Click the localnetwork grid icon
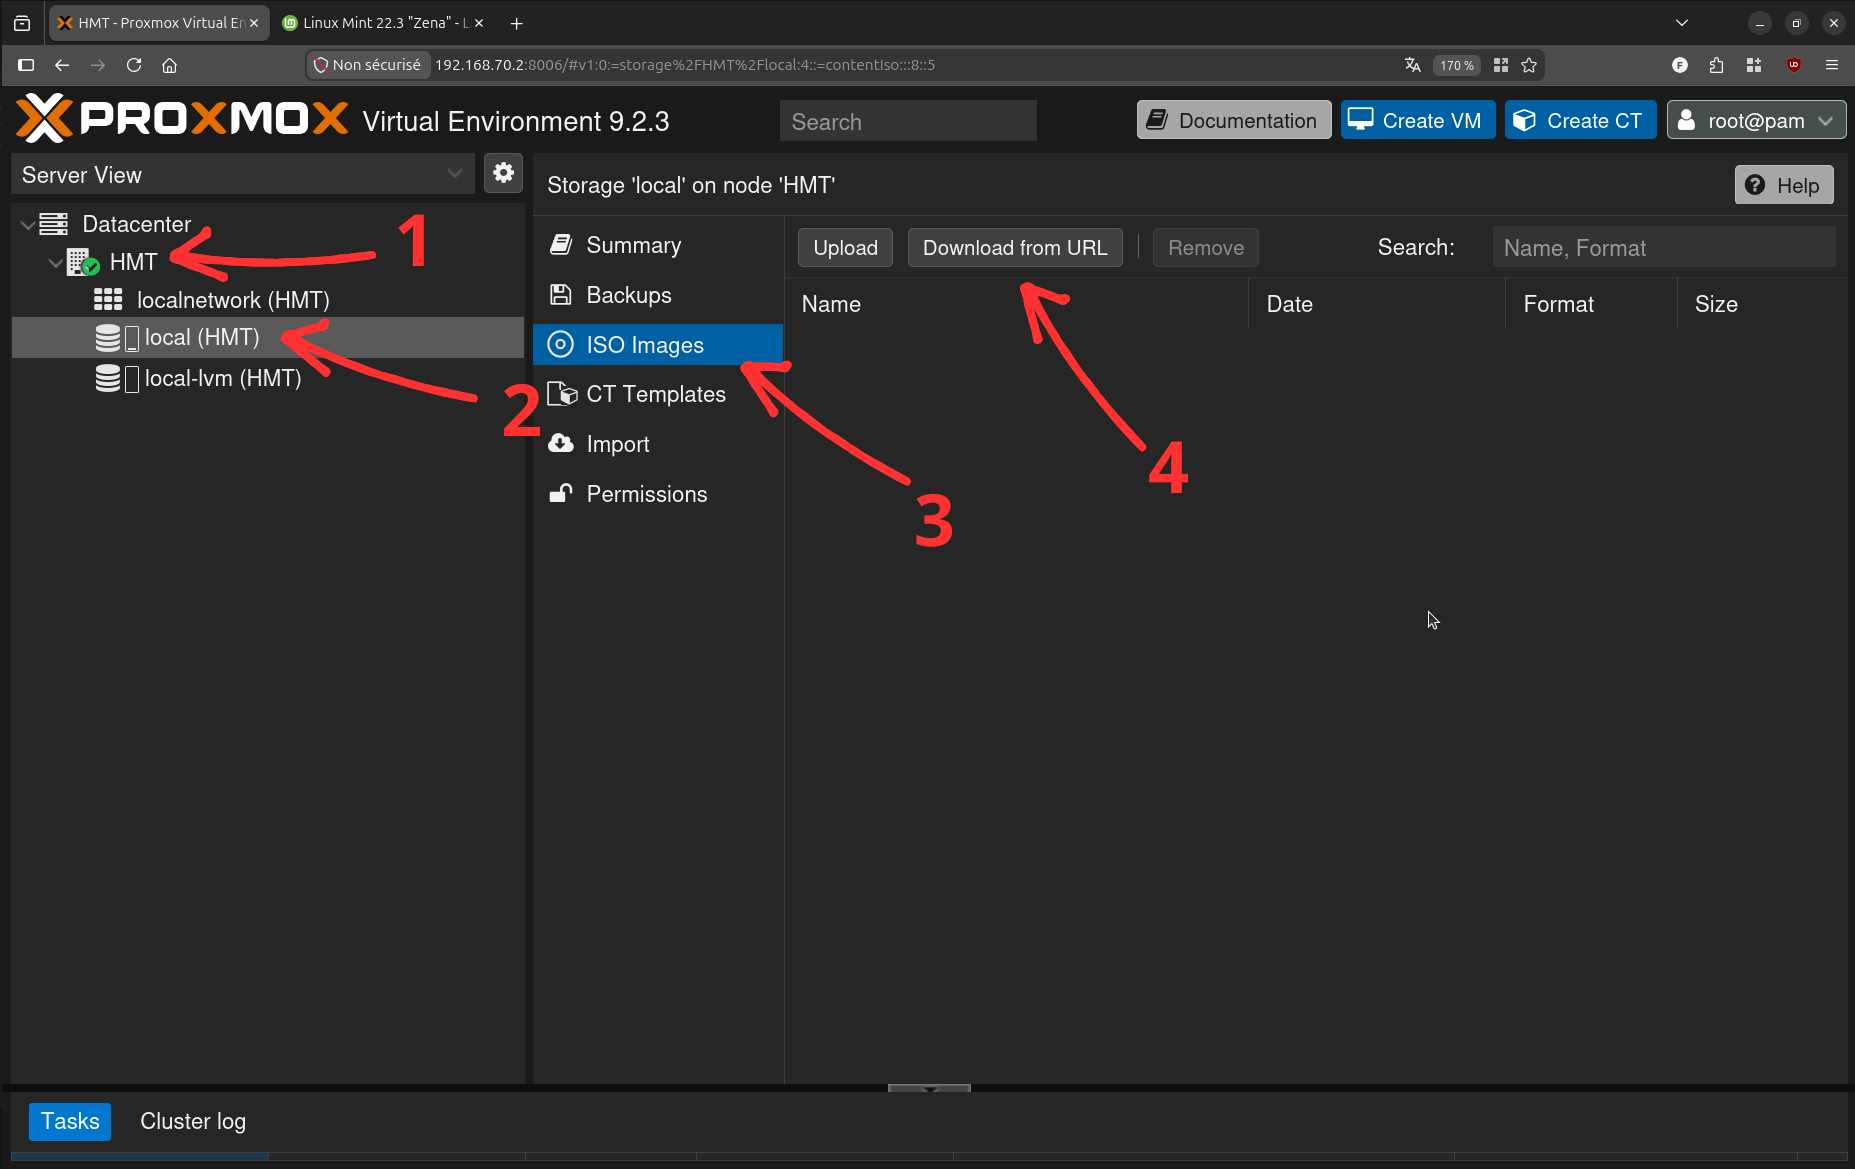The image size is (1855, 1169). [x=108, y=299]
